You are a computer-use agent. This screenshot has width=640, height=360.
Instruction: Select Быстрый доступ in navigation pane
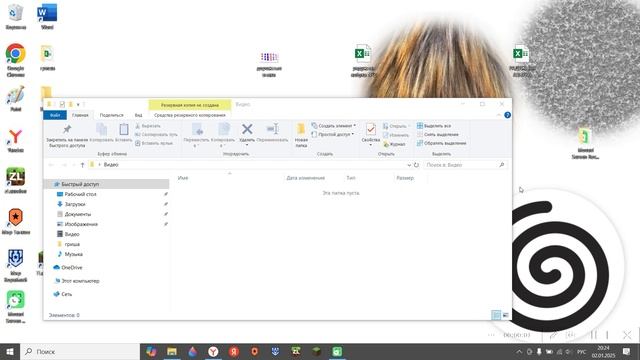click(x=107, y=184)
